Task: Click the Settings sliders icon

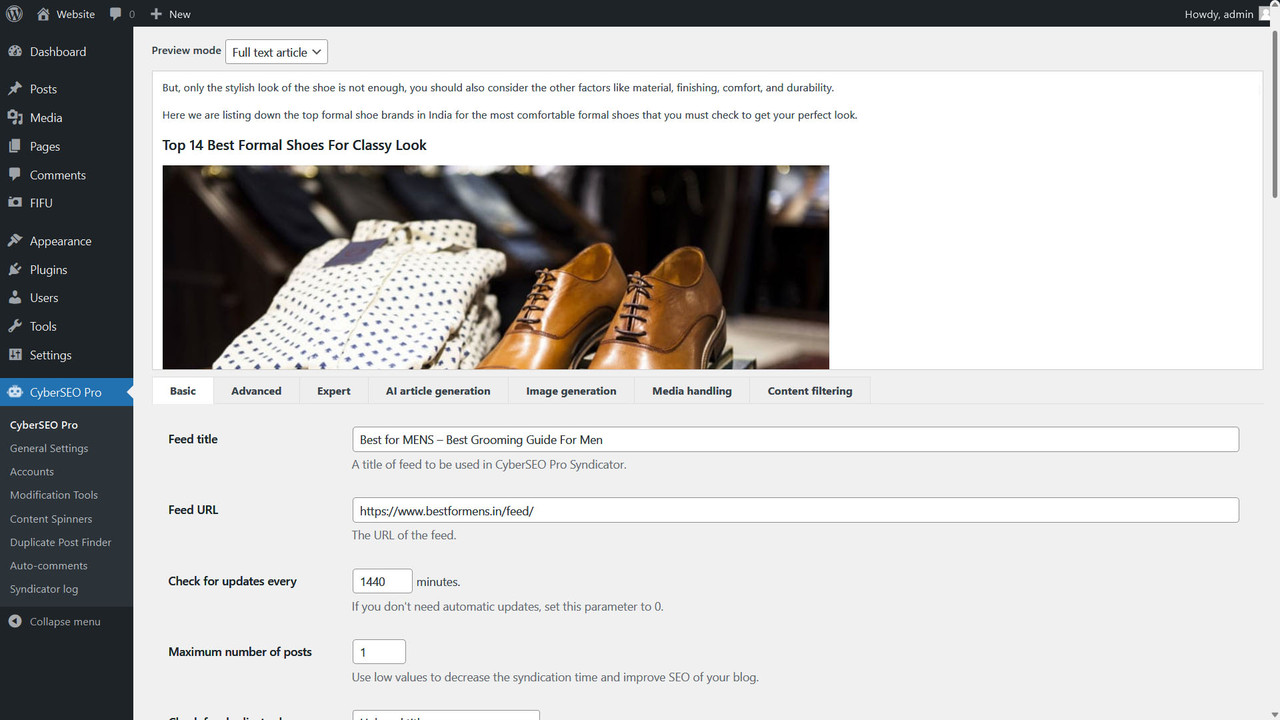Action: point(15,355)
